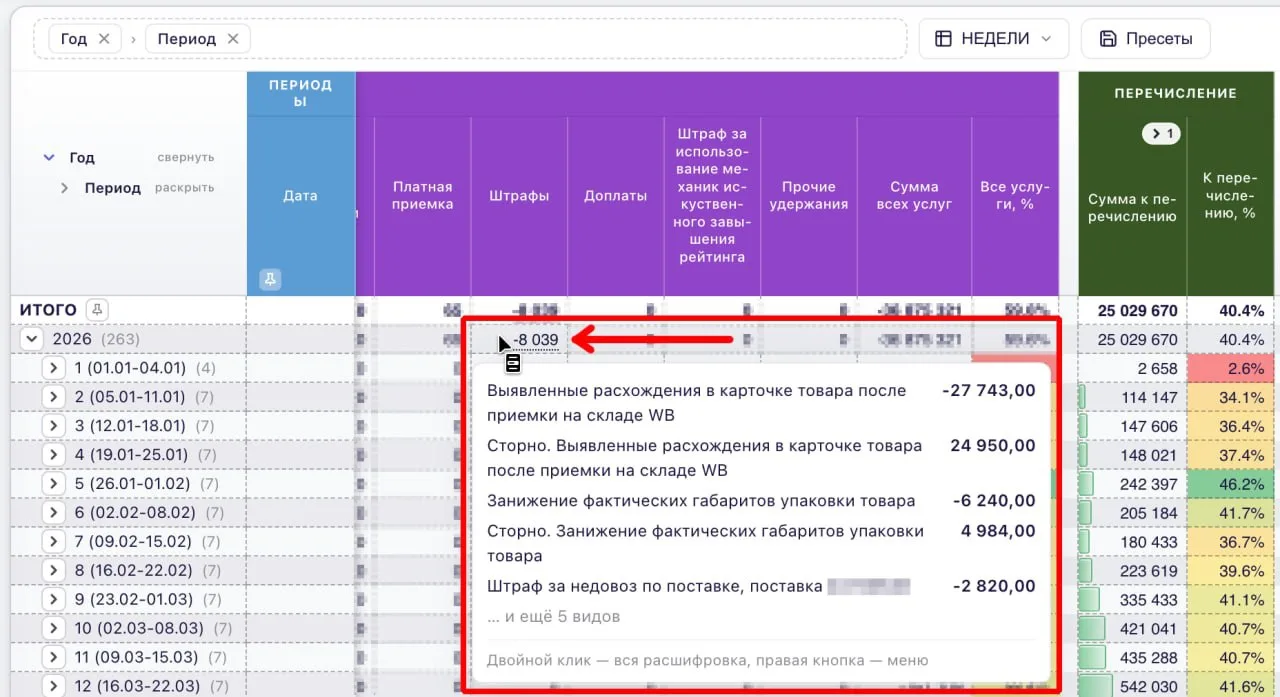1280x697 pixels.
Task: Click the save icon in Пресеты
Action: click(x=1107, y=39)
